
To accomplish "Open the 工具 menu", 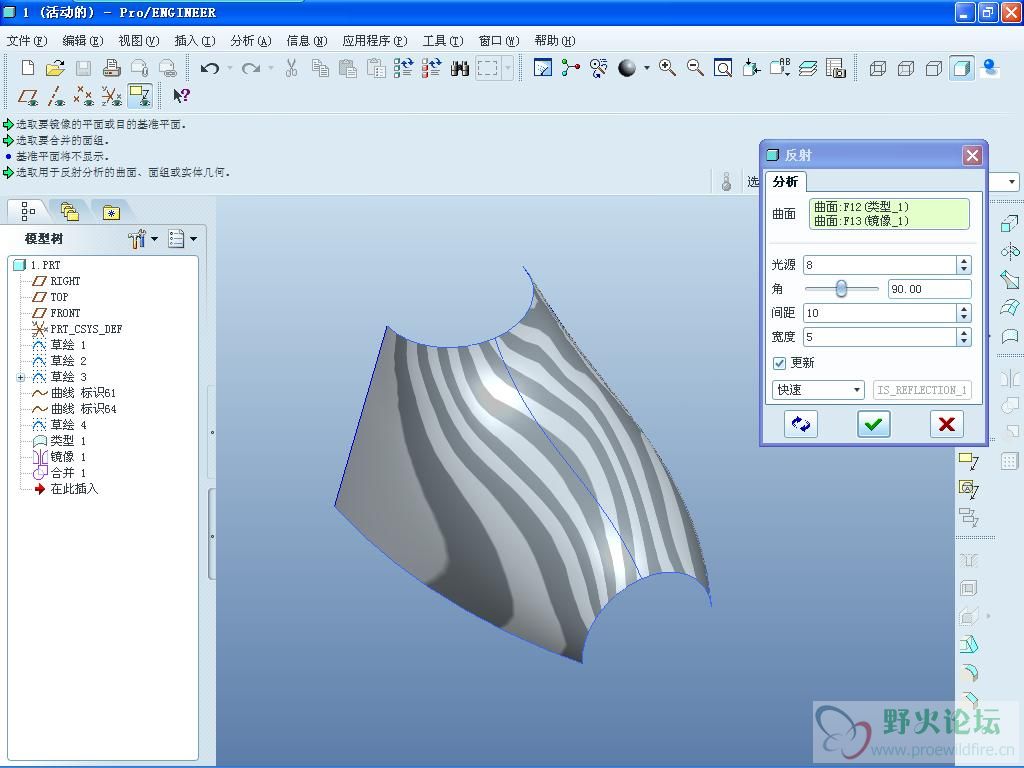I will [x=443, y=41].
